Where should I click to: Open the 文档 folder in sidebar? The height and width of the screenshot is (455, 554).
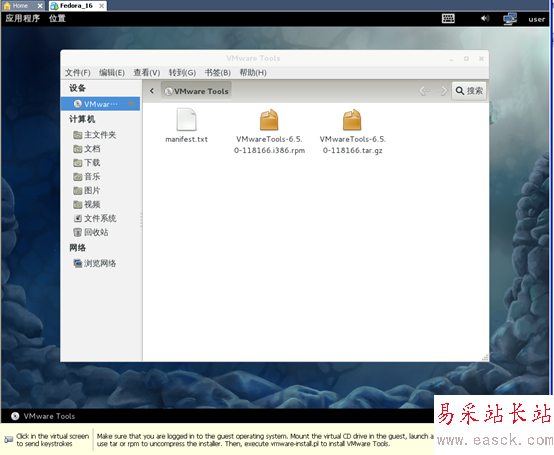coord(87,149)
